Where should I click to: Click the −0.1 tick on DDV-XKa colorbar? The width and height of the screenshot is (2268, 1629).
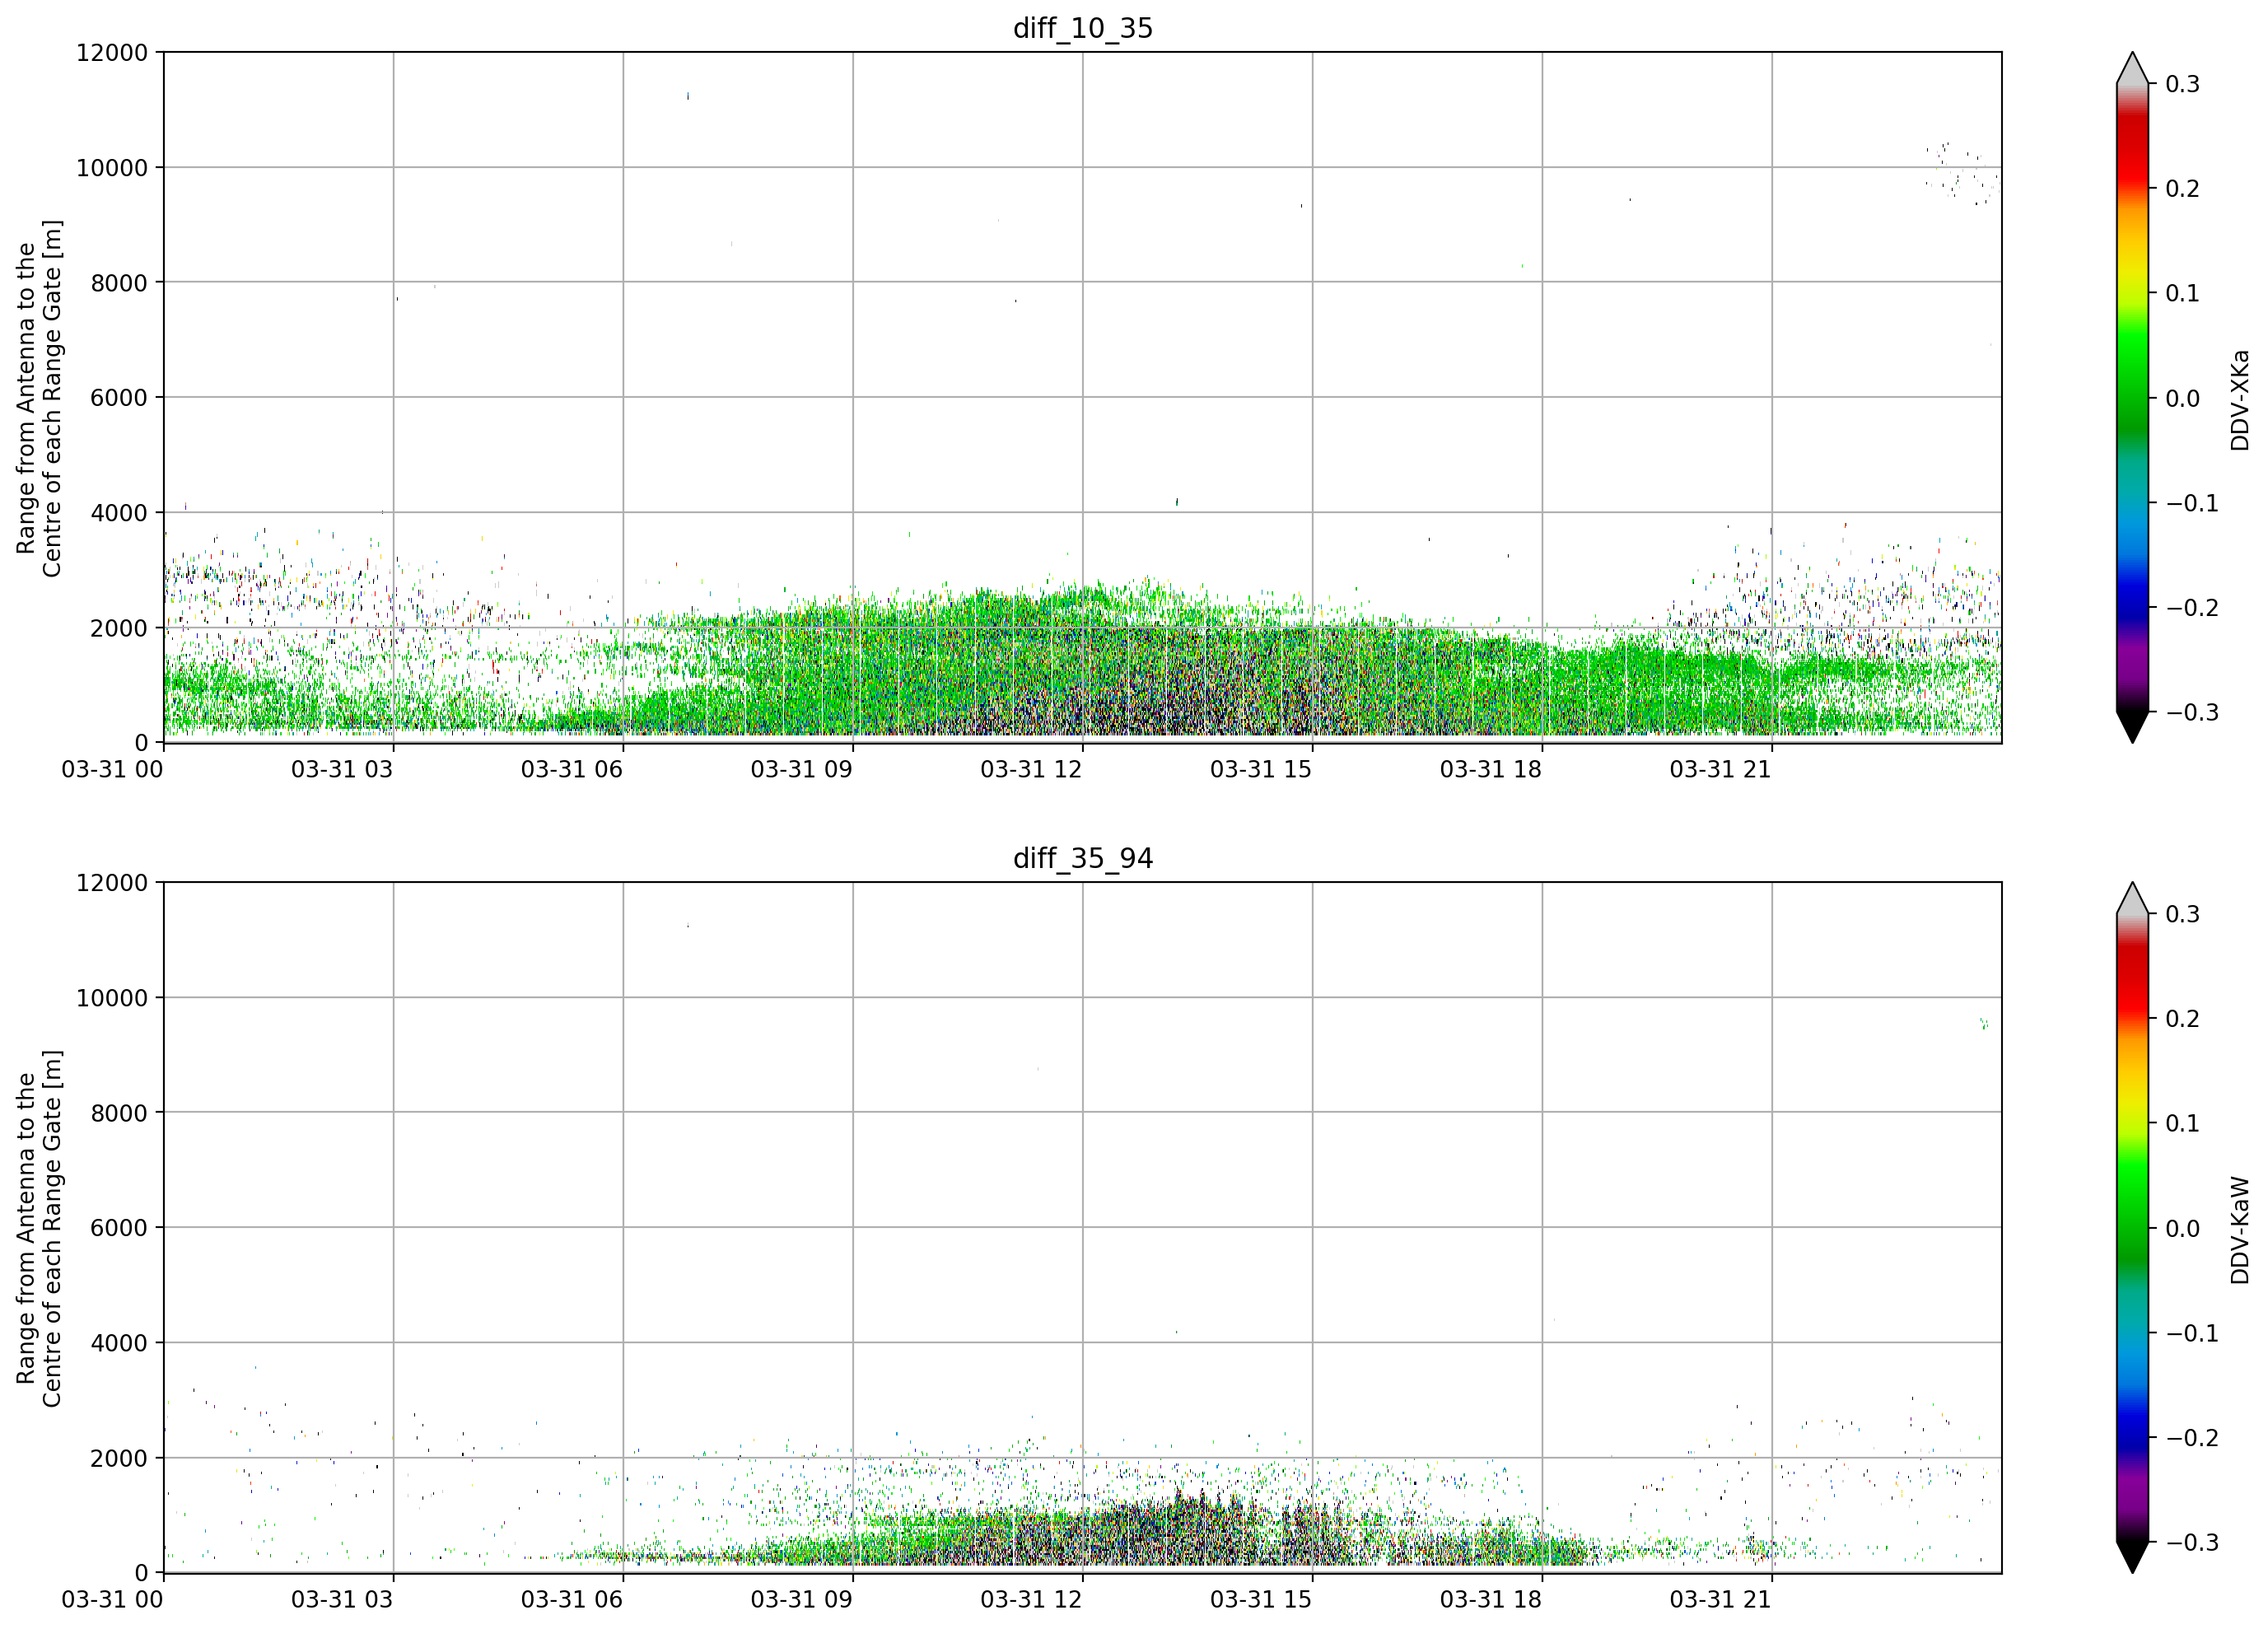(x=2192, y=503)
